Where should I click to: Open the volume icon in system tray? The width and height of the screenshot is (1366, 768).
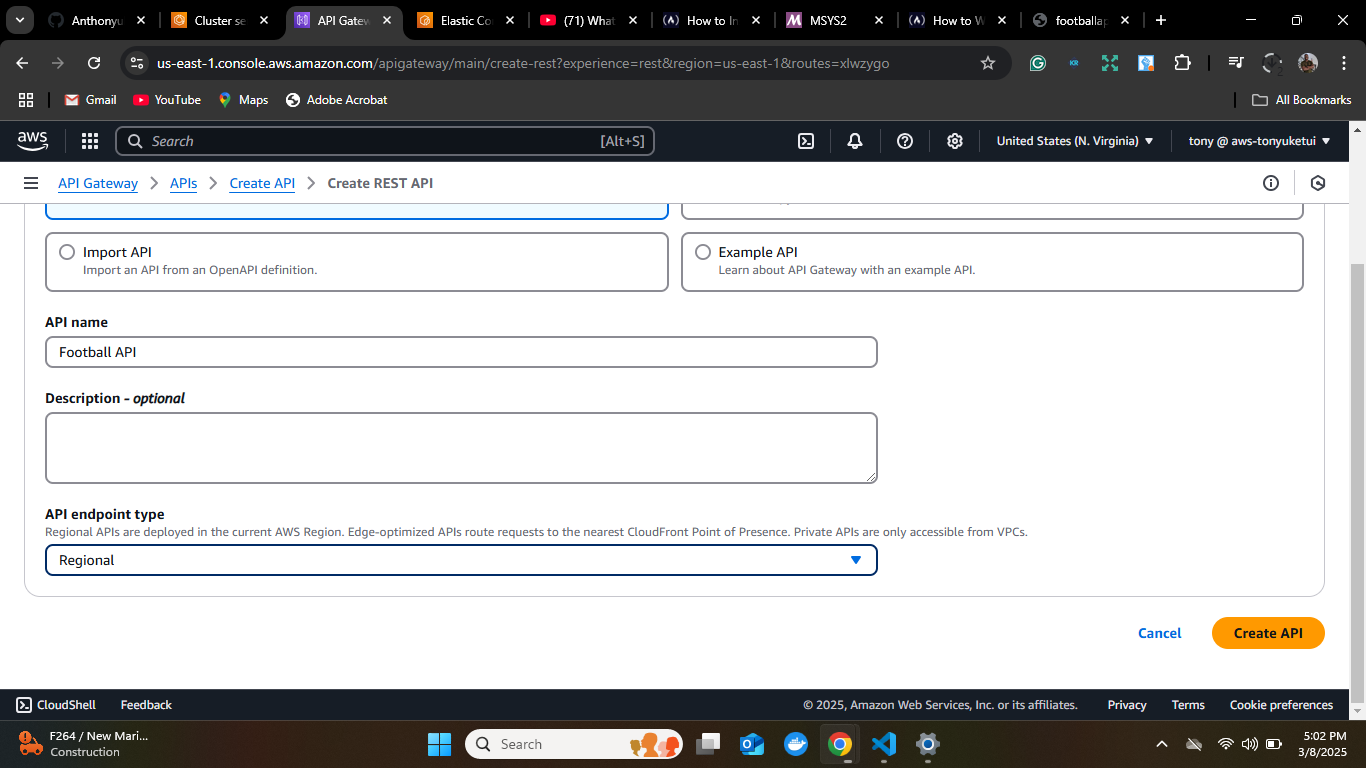pos(1249,744)
